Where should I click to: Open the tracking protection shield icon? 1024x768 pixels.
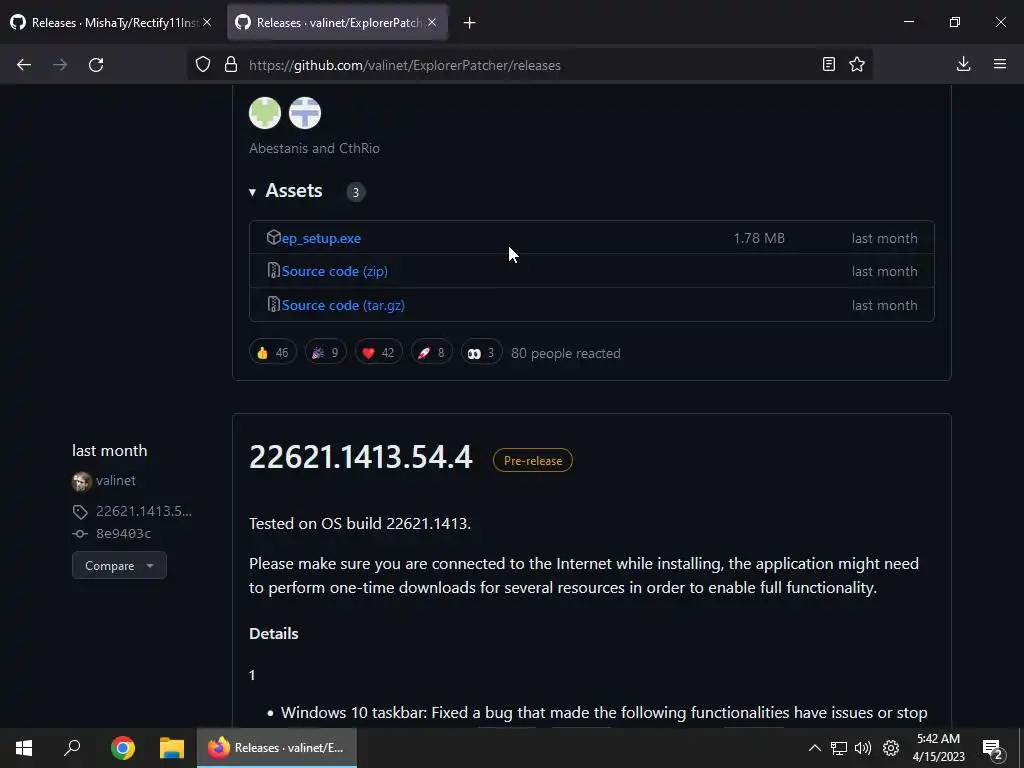coord(203,65)
